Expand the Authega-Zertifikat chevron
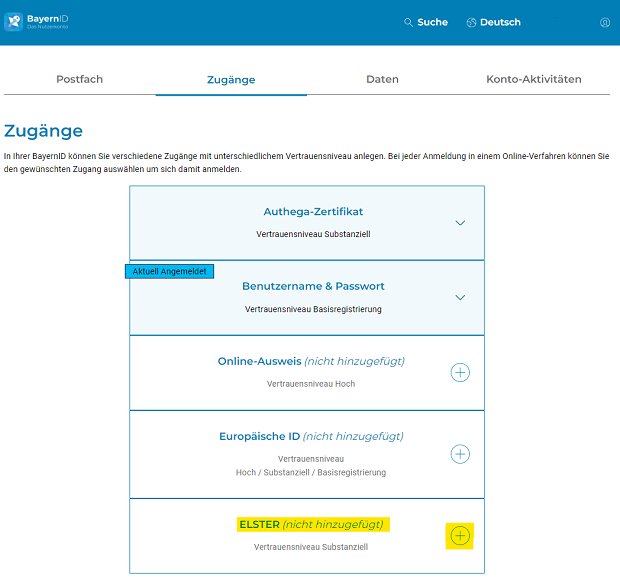This screenshot has height=580, width=620. click(460, 223)
